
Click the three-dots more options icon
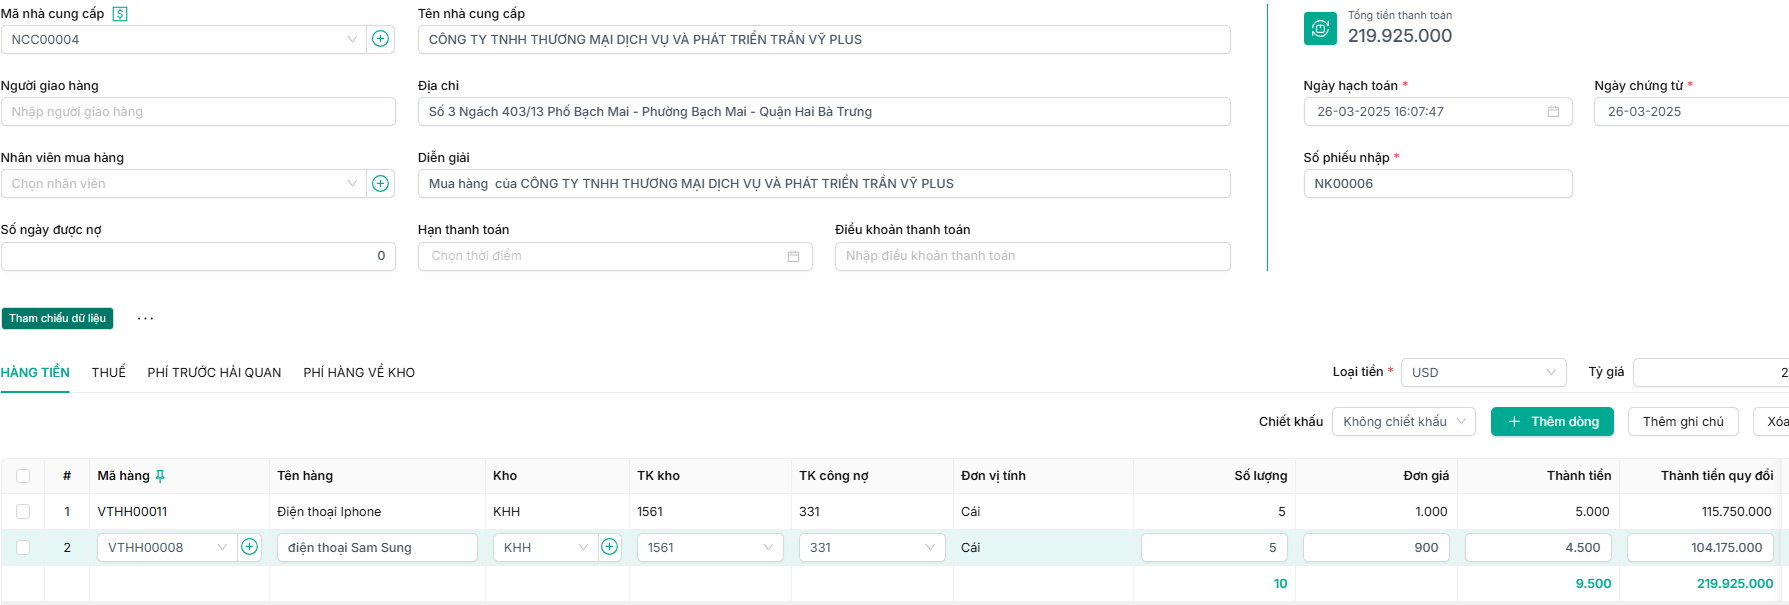coord(145,318)
